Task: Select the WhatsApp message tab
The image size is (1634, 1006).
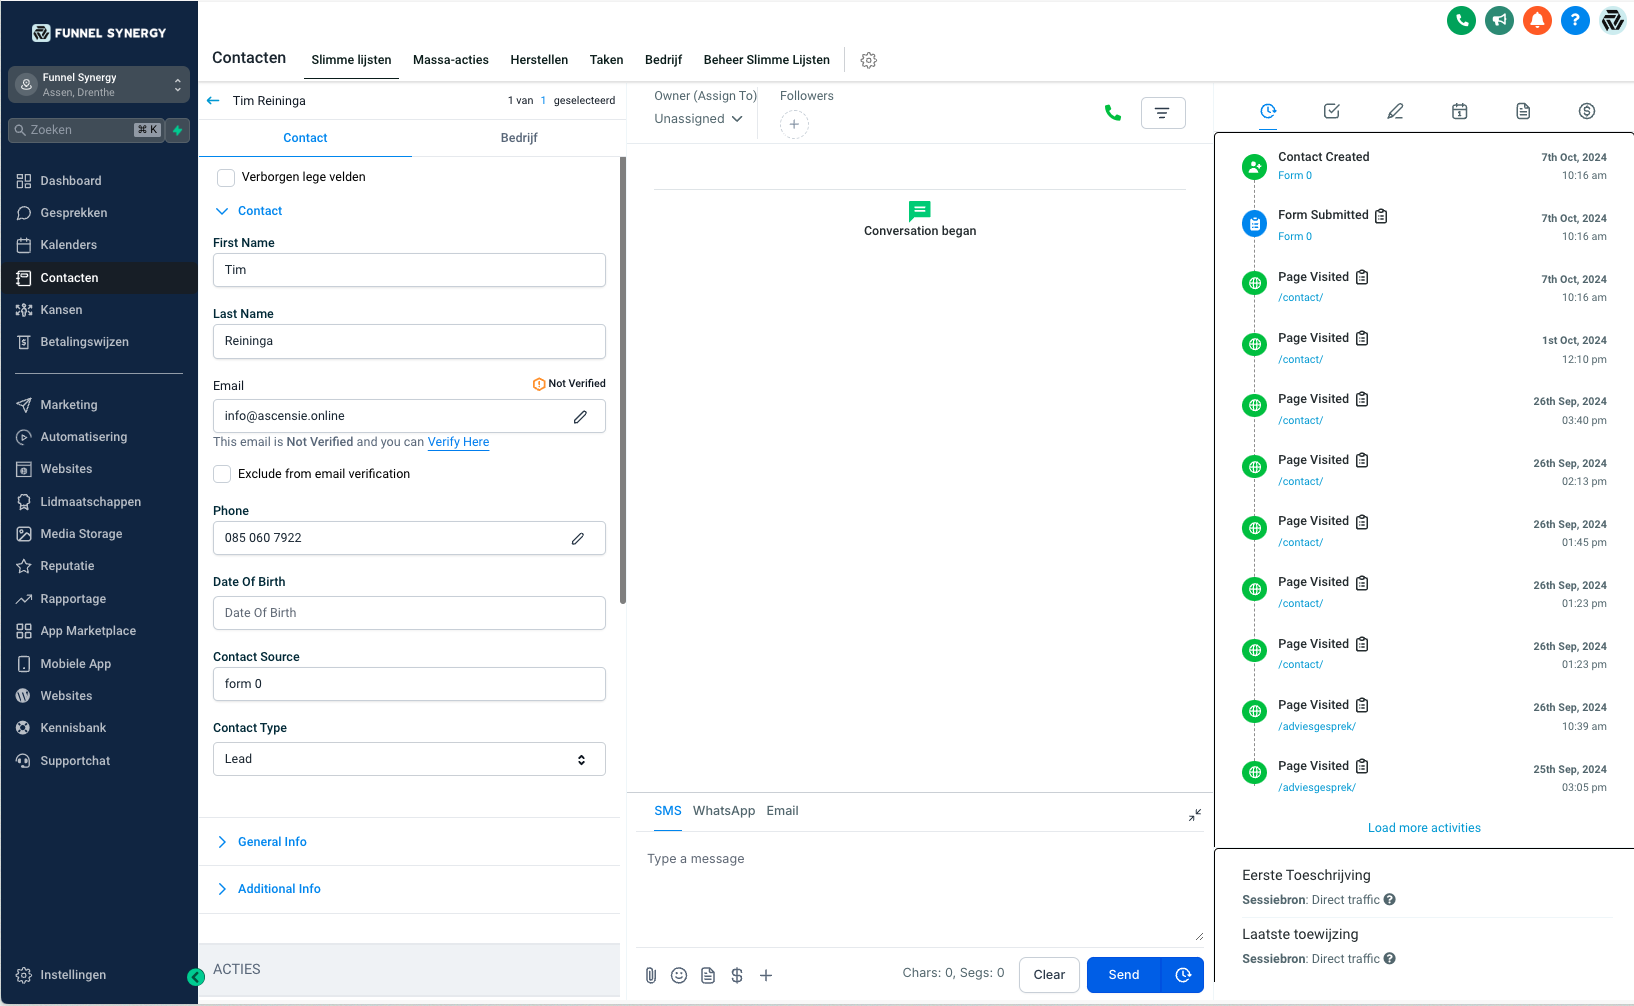Action: [x=723, y=811]
